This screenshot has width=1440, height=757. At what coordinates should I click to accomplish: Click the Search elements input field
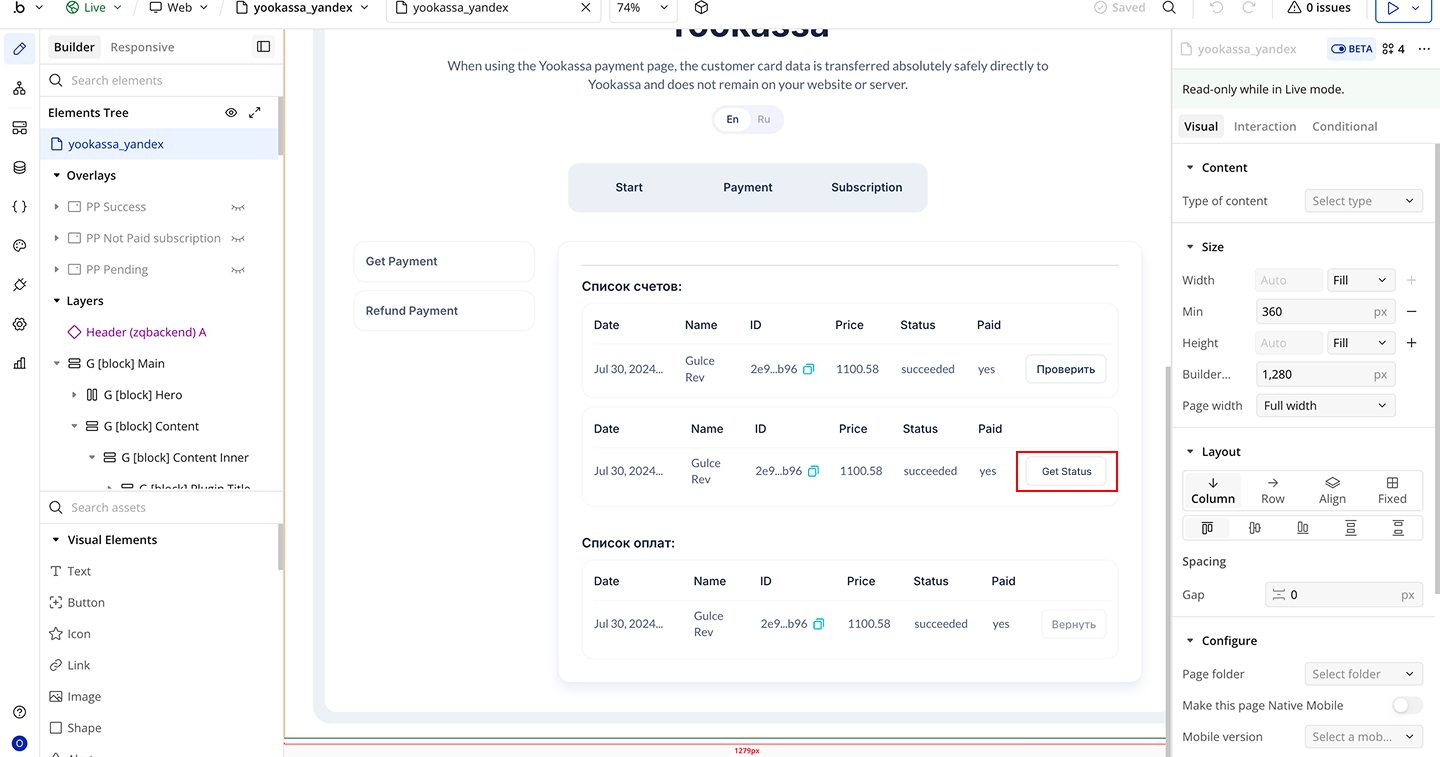pos(160,80)
